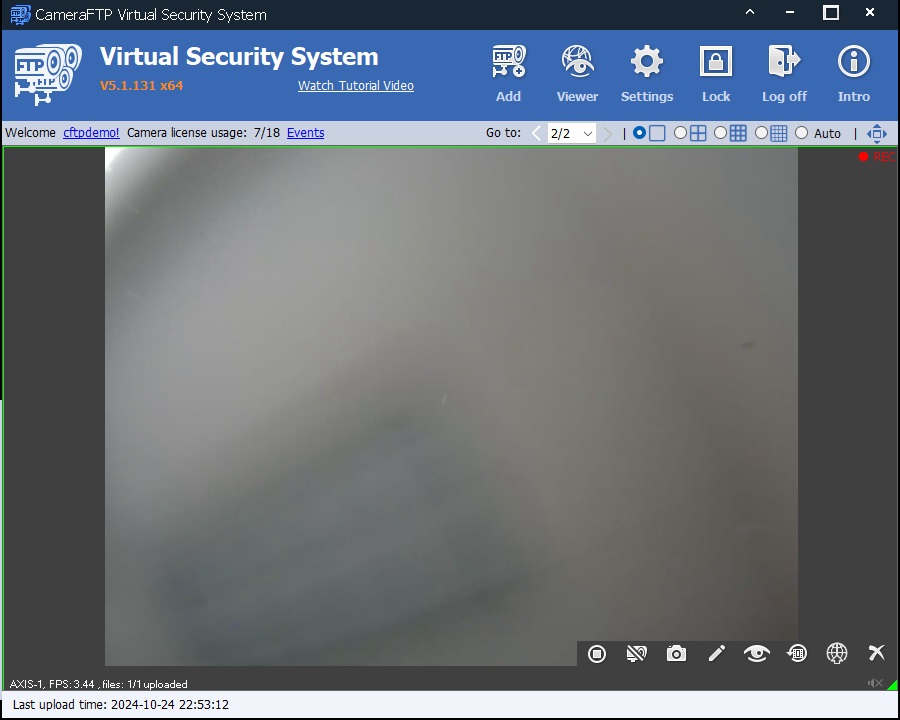The width and height of the screenshot is (900, 720).
Task: Select the Auto layout radio button
Action: (x=801, y=133)
